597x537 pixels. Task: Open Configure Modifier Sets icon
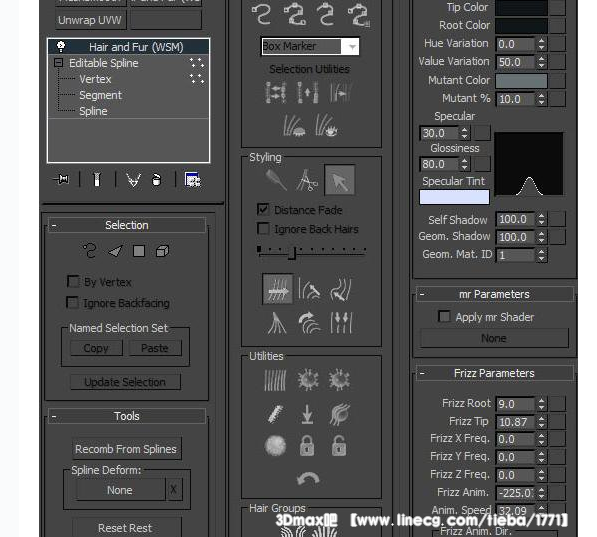(193, 180)
